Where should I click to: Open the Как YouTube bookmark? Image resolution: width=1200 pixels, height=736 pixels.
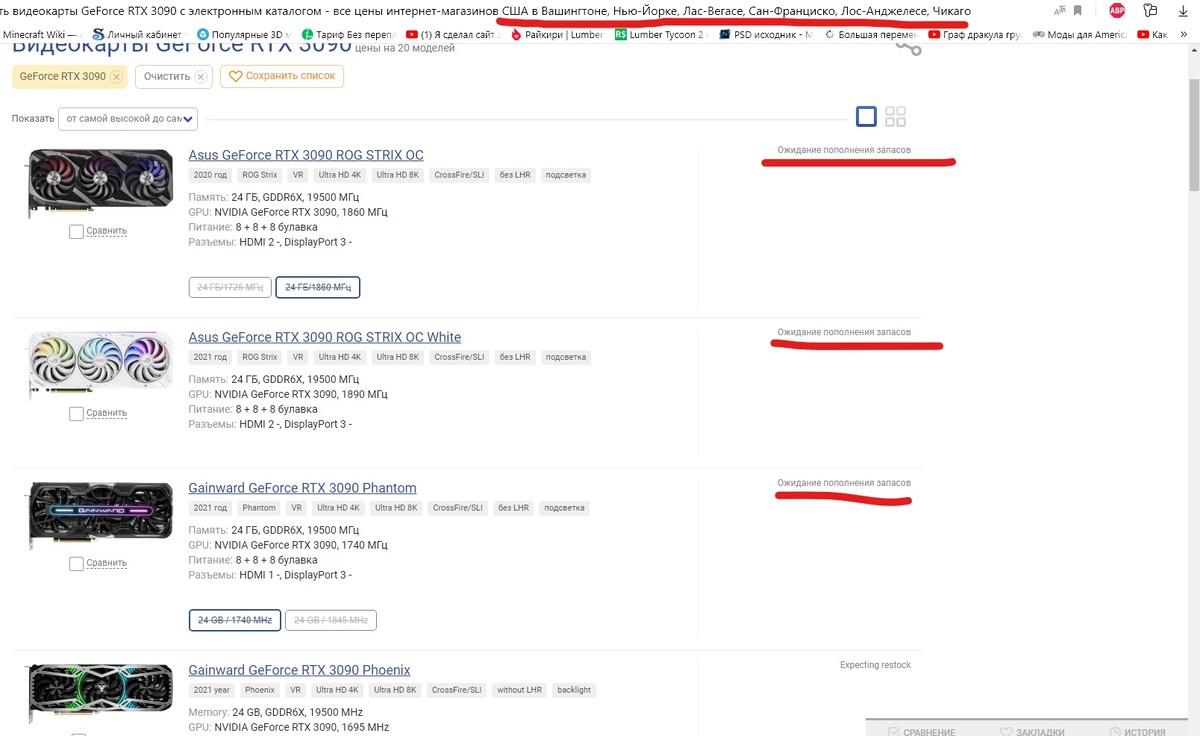point(1153,34)
